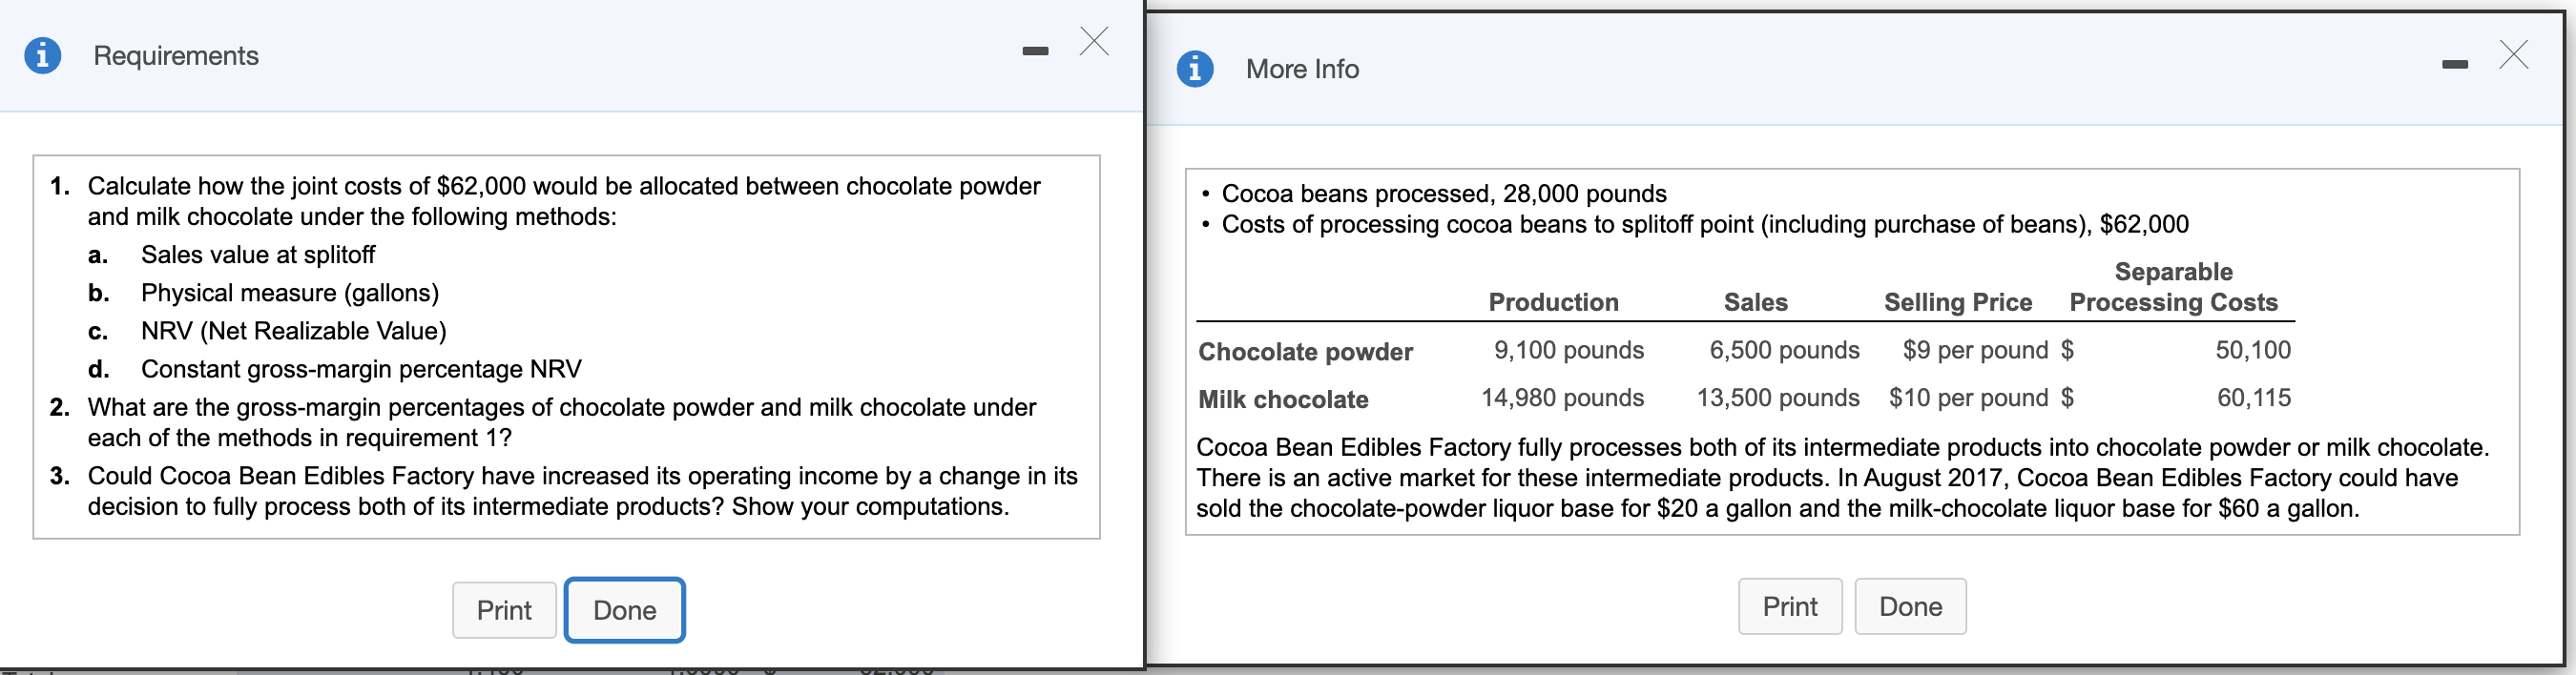This screenshot has width=2576, height=675.
Task: Click the Production column header
Action: pyautogui.click(x=1554, y=302)
